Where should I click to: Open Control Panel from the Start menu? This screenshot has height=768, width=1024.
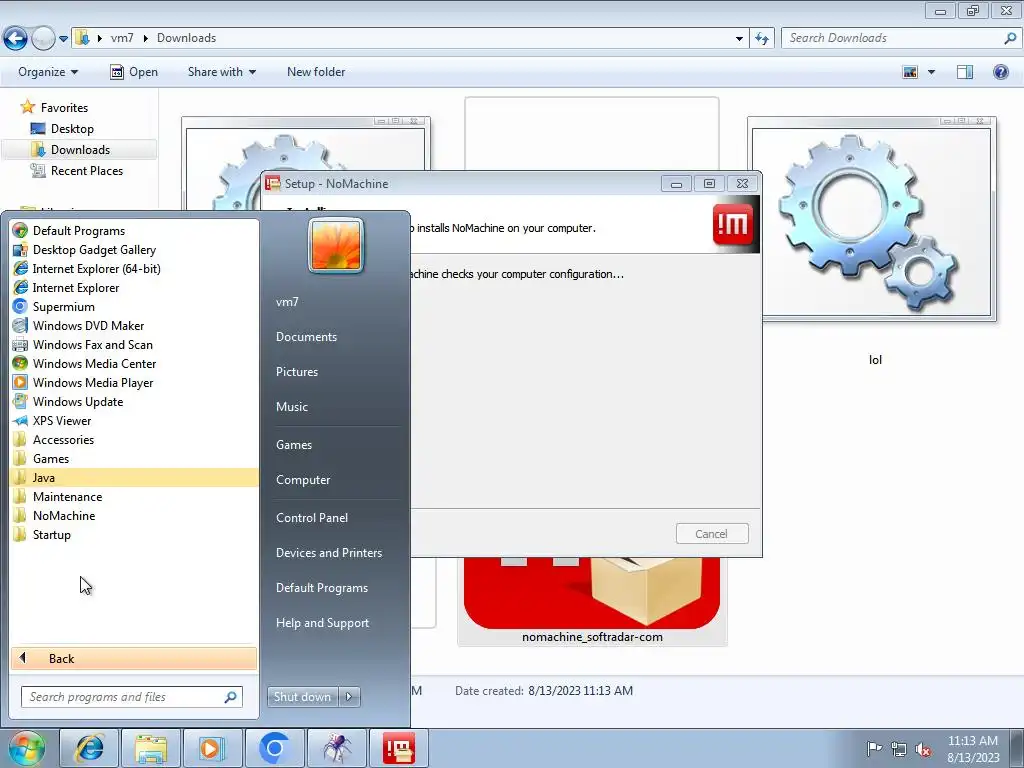(x=312, y=517)
